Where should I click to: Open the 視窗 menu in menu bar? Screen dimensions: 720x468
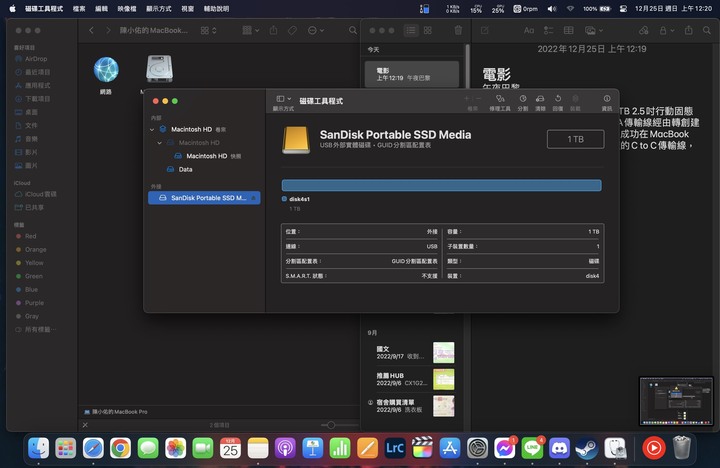point(187,9)
